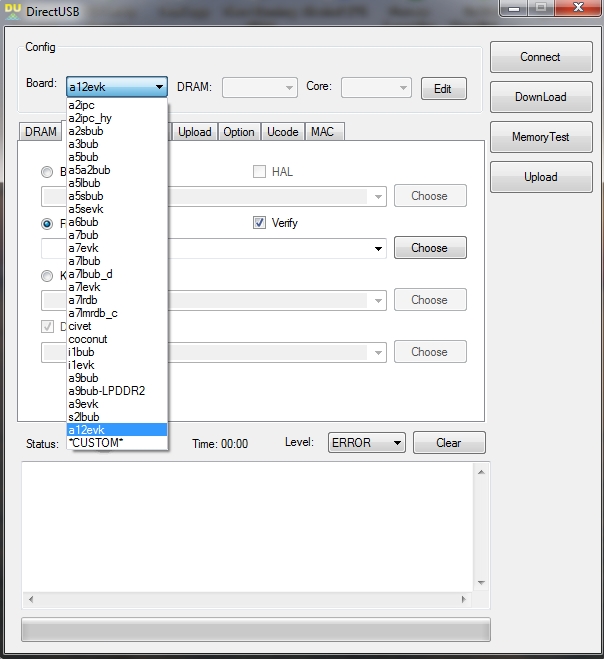604x659 pixels.
Task: Select the first radio button above Verify row
Action: (47, 172)
